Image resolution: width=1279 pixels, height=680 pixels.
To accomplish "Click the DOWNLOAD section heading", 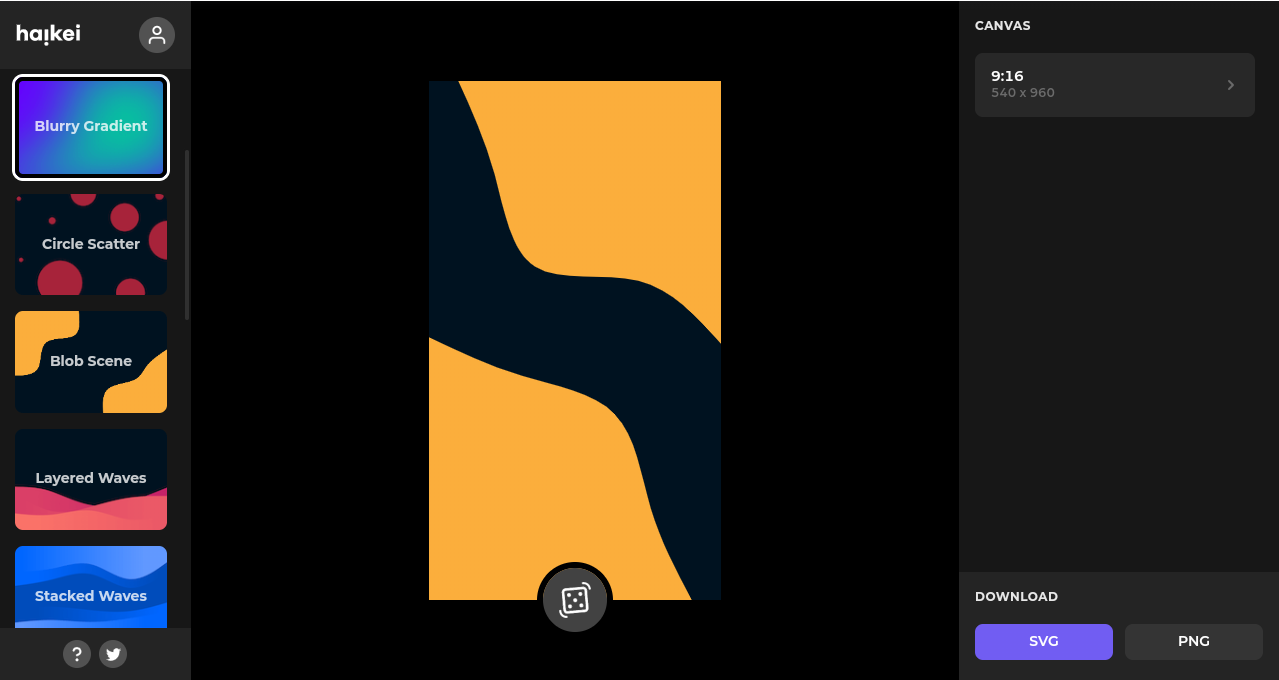I will point(1016,597).
